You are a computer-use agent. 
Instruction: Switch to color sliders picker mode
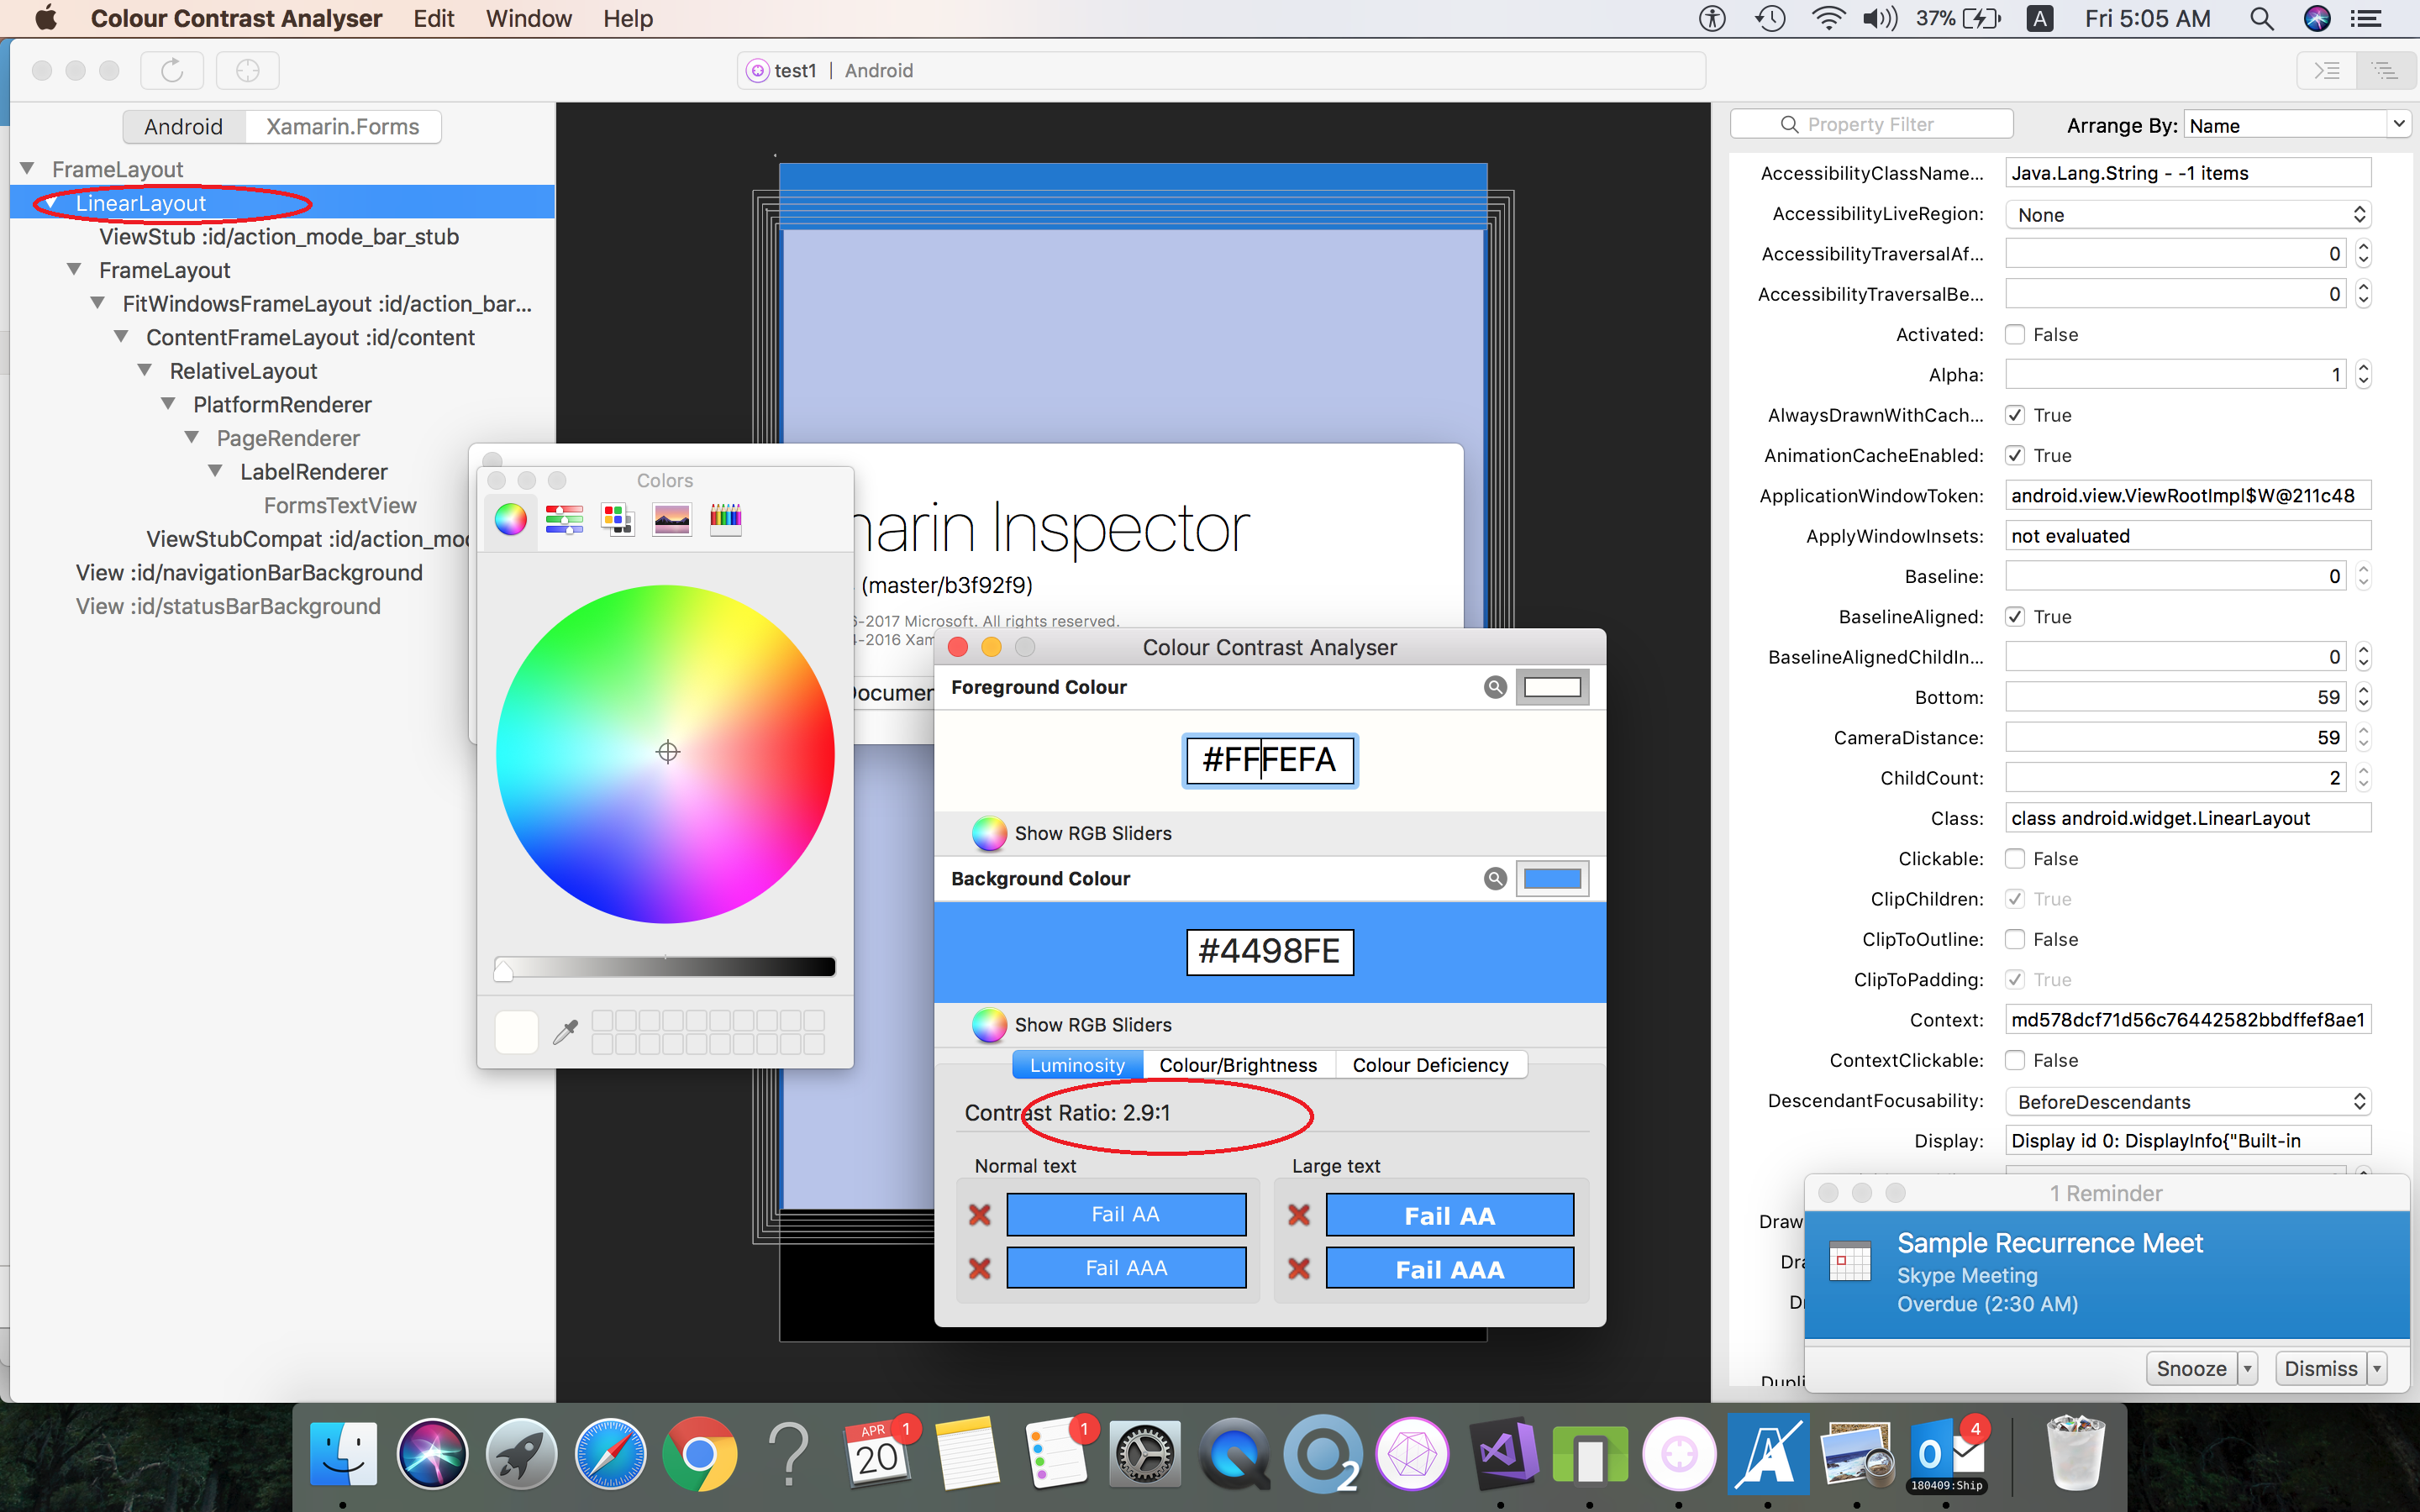(565, 519)
